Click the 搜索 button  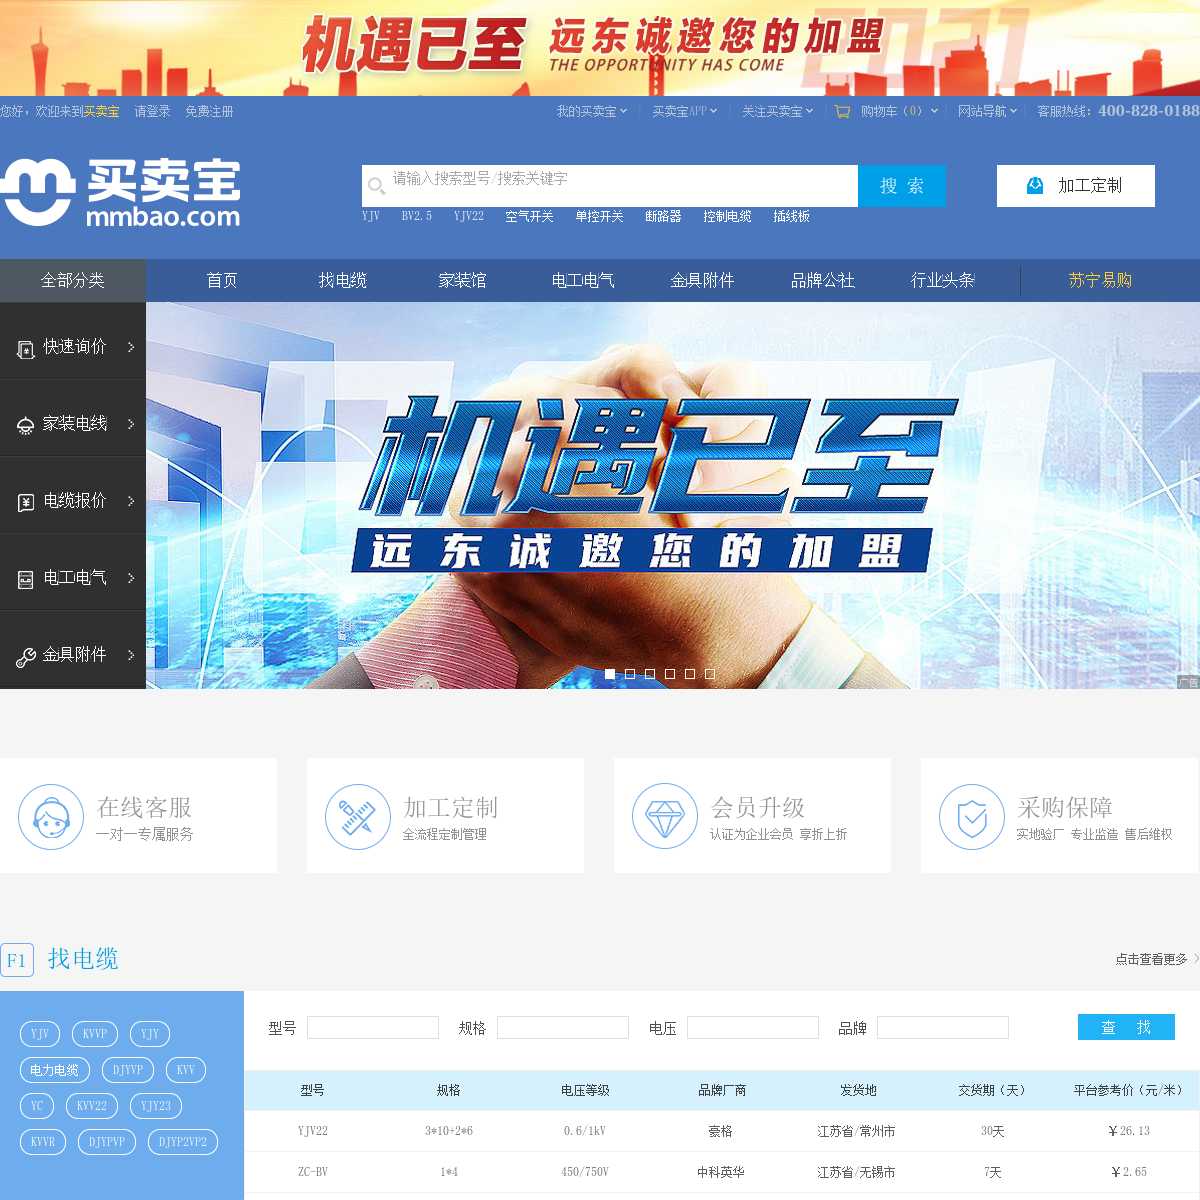tap(902, 186)
